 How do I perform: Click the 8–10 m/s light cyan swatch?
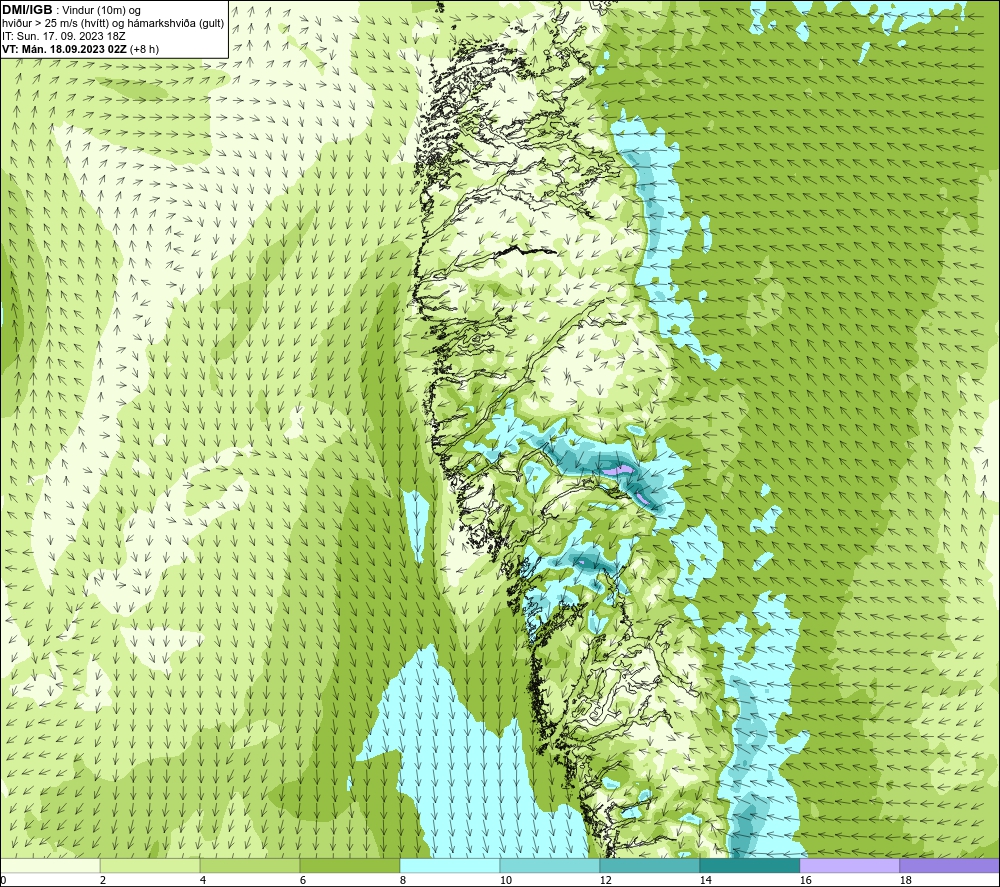[x=450, y=865]
